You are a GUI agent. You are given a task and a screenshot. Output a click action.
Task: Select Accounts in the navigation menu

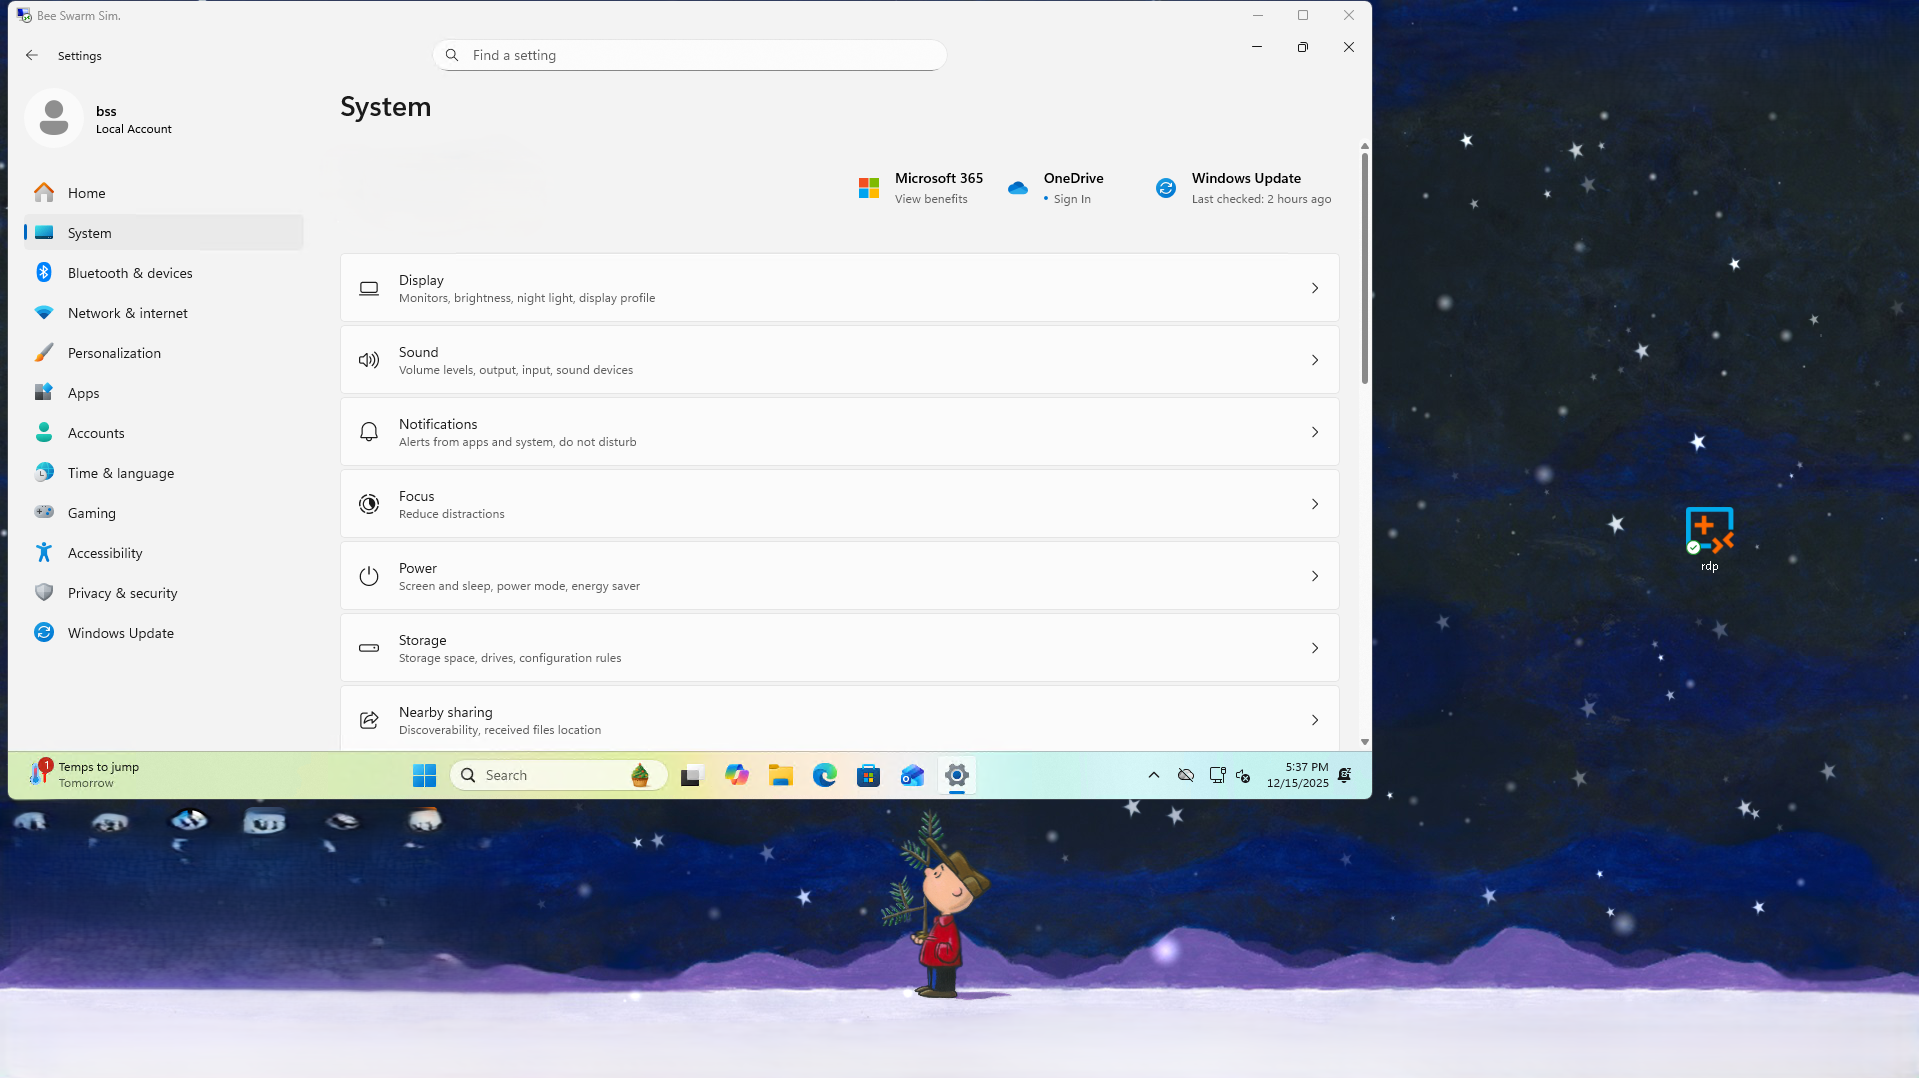pos(95,432)
